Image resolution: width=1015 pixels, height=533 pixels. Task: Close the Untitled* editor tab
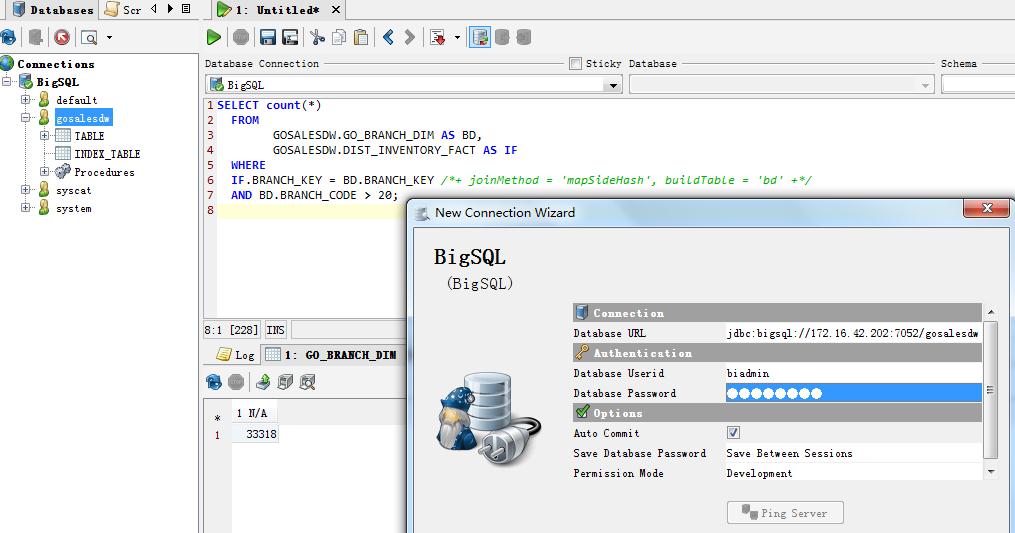click(335, 10)
